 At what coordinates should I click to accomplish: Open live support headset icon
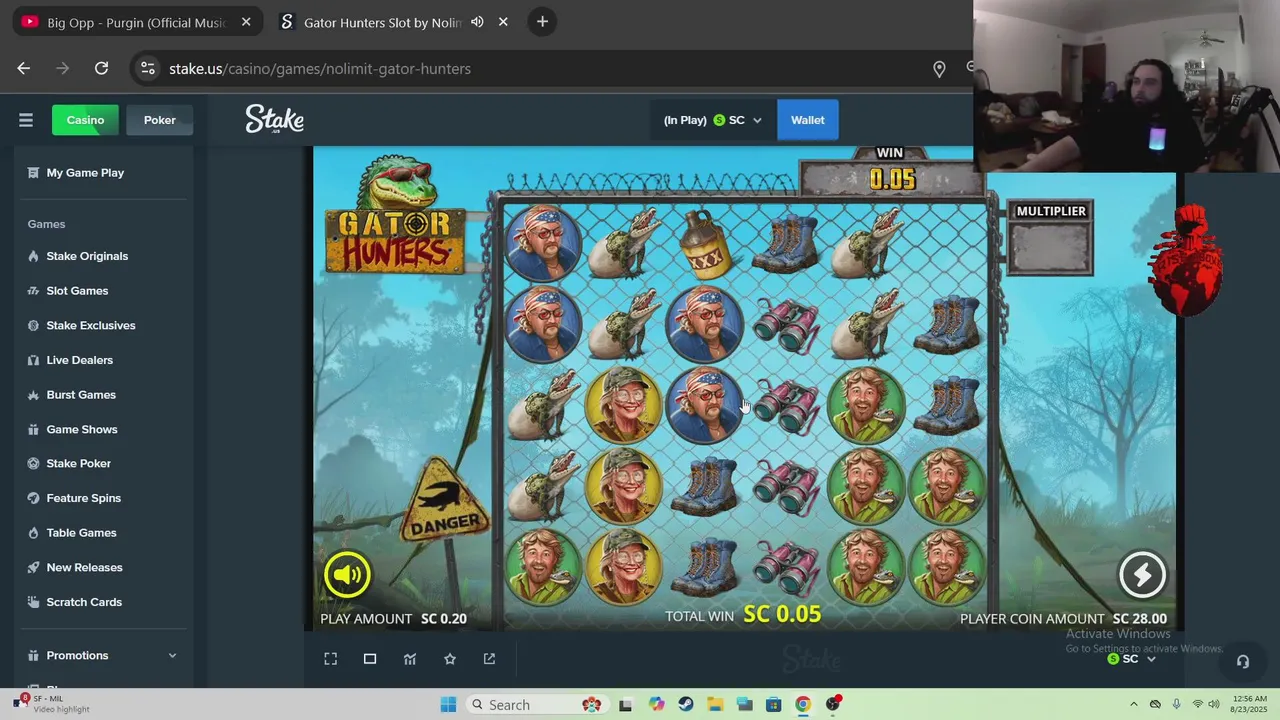(x=1242, y=661)
